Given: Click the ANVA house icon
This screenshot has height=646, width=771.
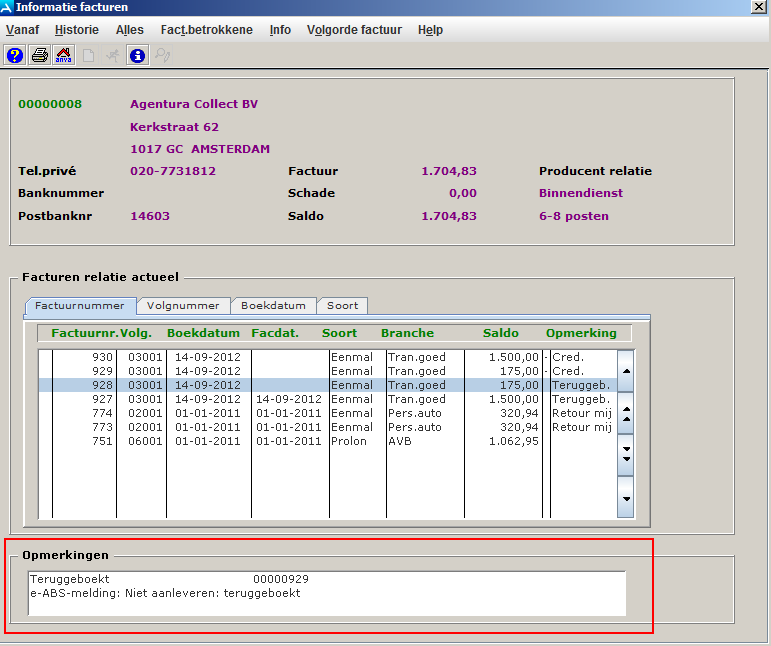Looking at the screenshot, I should coord(63,55).
